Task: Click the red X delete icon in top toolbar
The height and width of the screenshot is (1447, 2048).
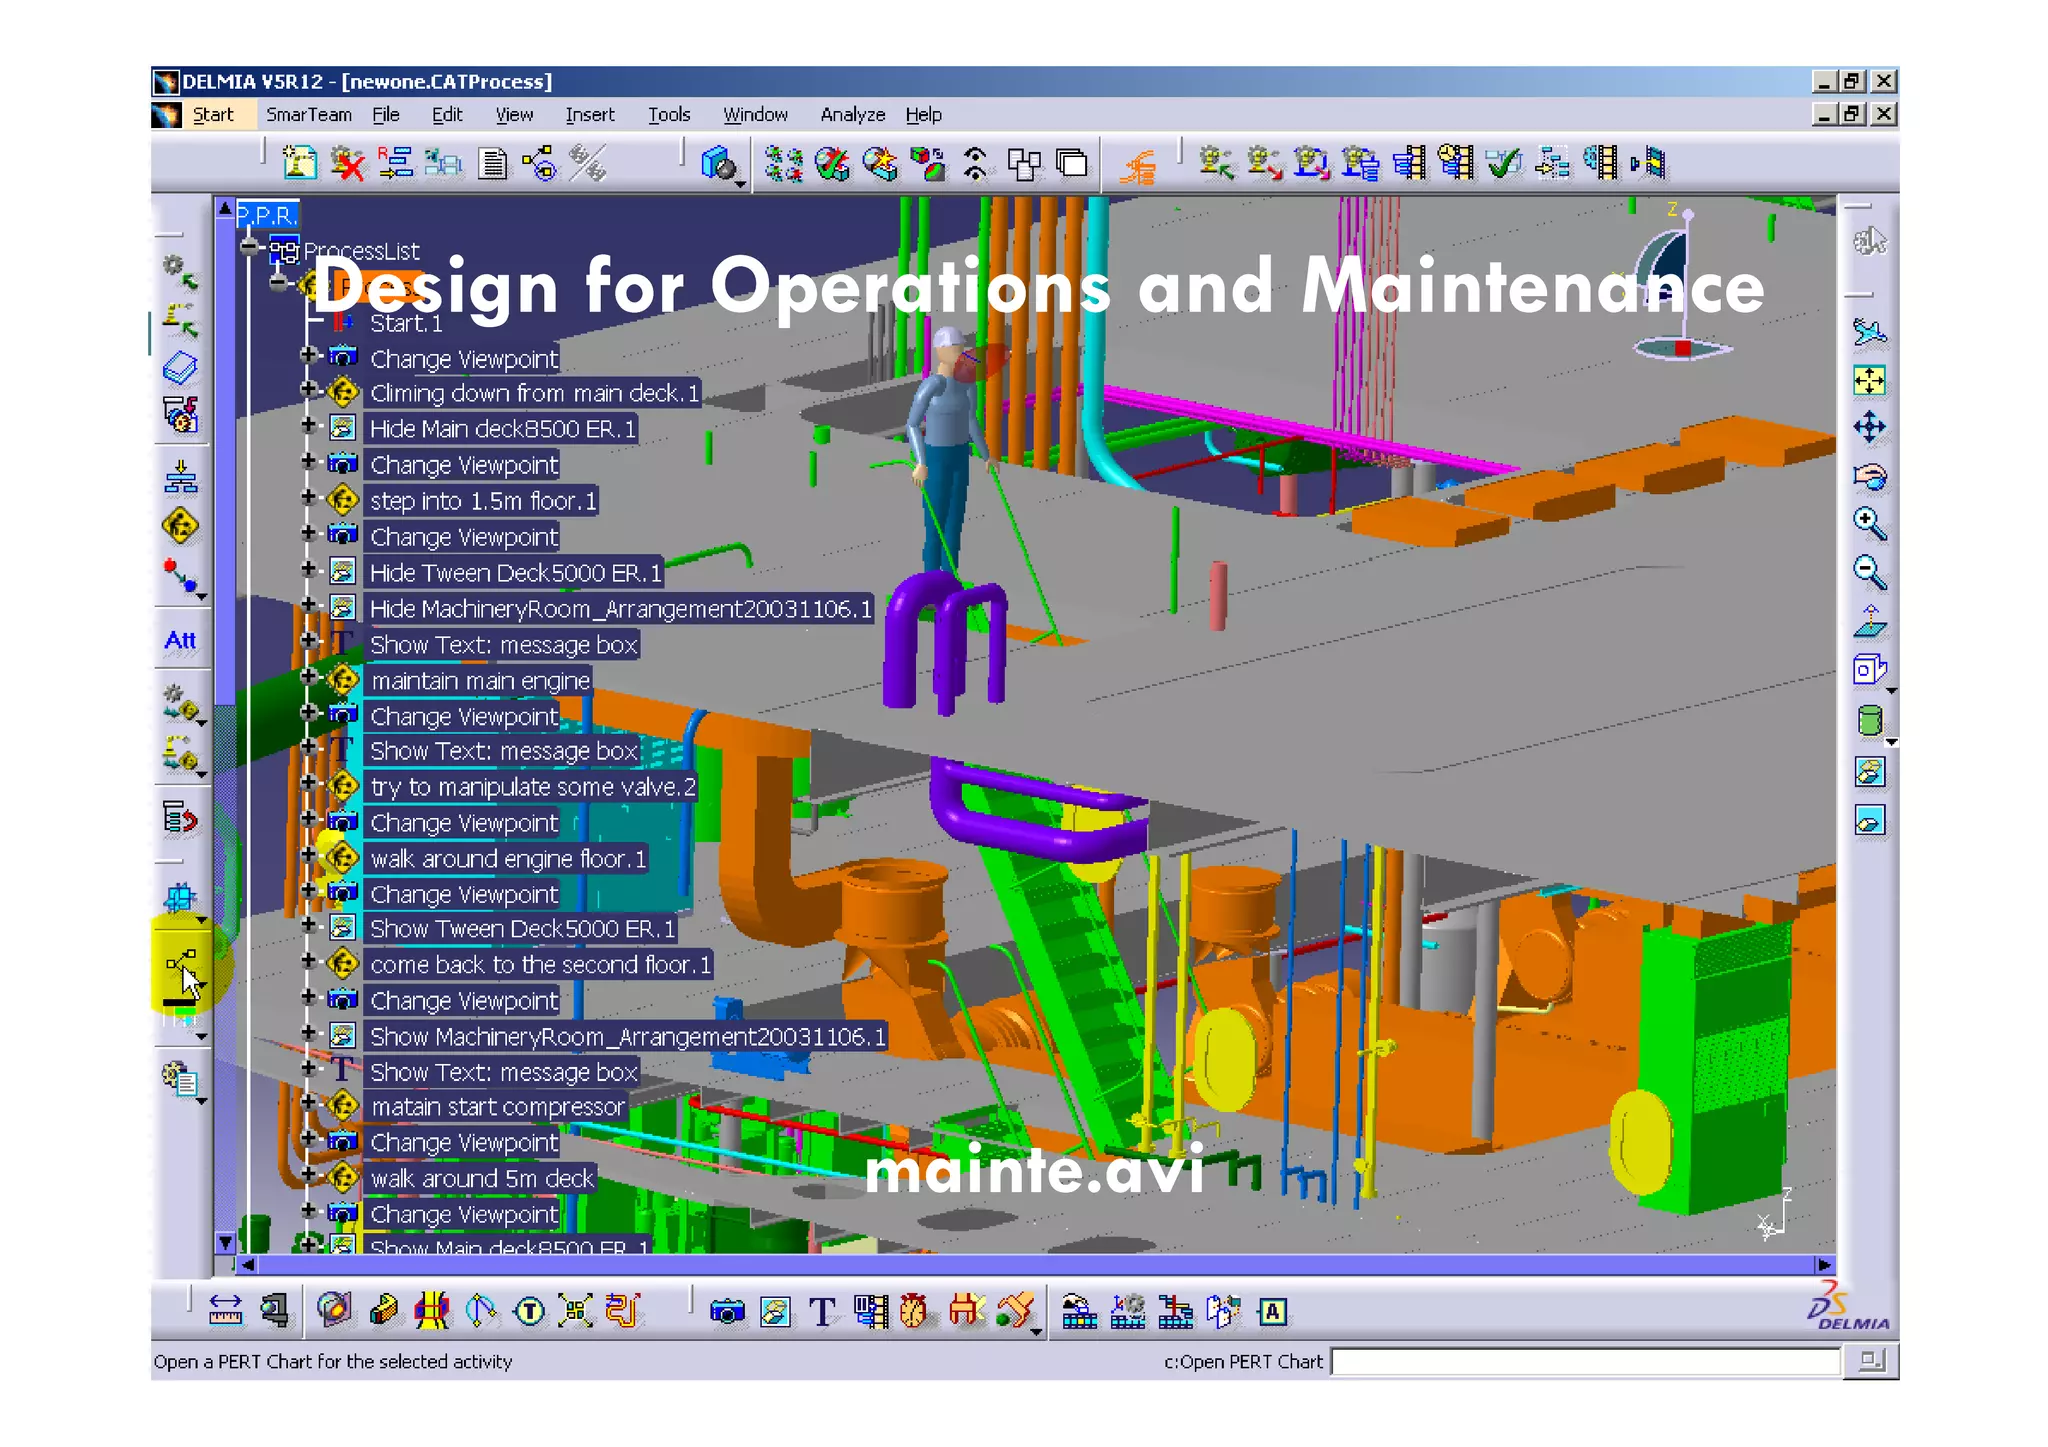Action: coord(347,163)
